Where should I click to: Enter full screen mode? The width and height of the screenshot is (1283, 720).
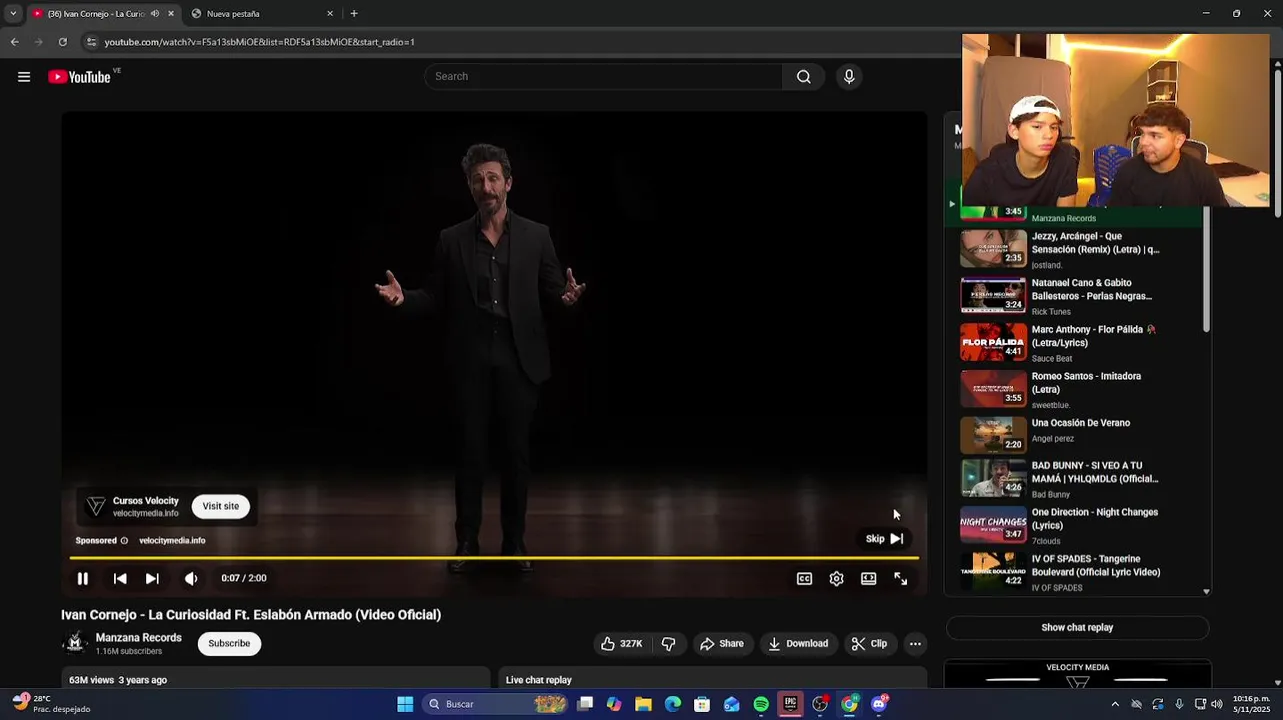click(x=900, y=578)
